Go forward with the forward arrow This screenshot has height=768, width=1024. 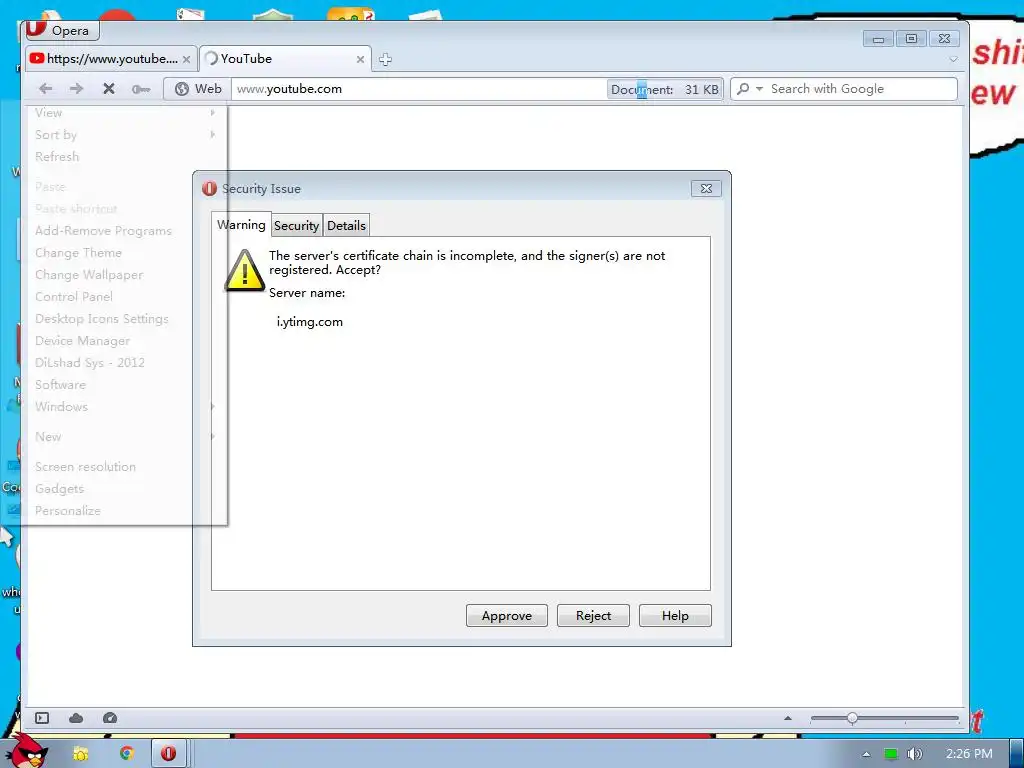(x=76, y=89)
